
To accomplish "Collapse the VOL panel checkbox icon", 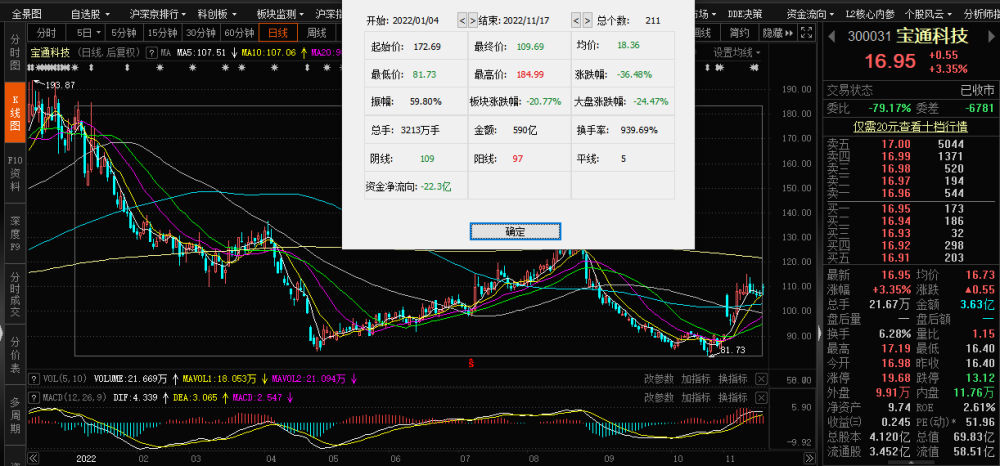I will pyautogui.click(x=35, y=379).
